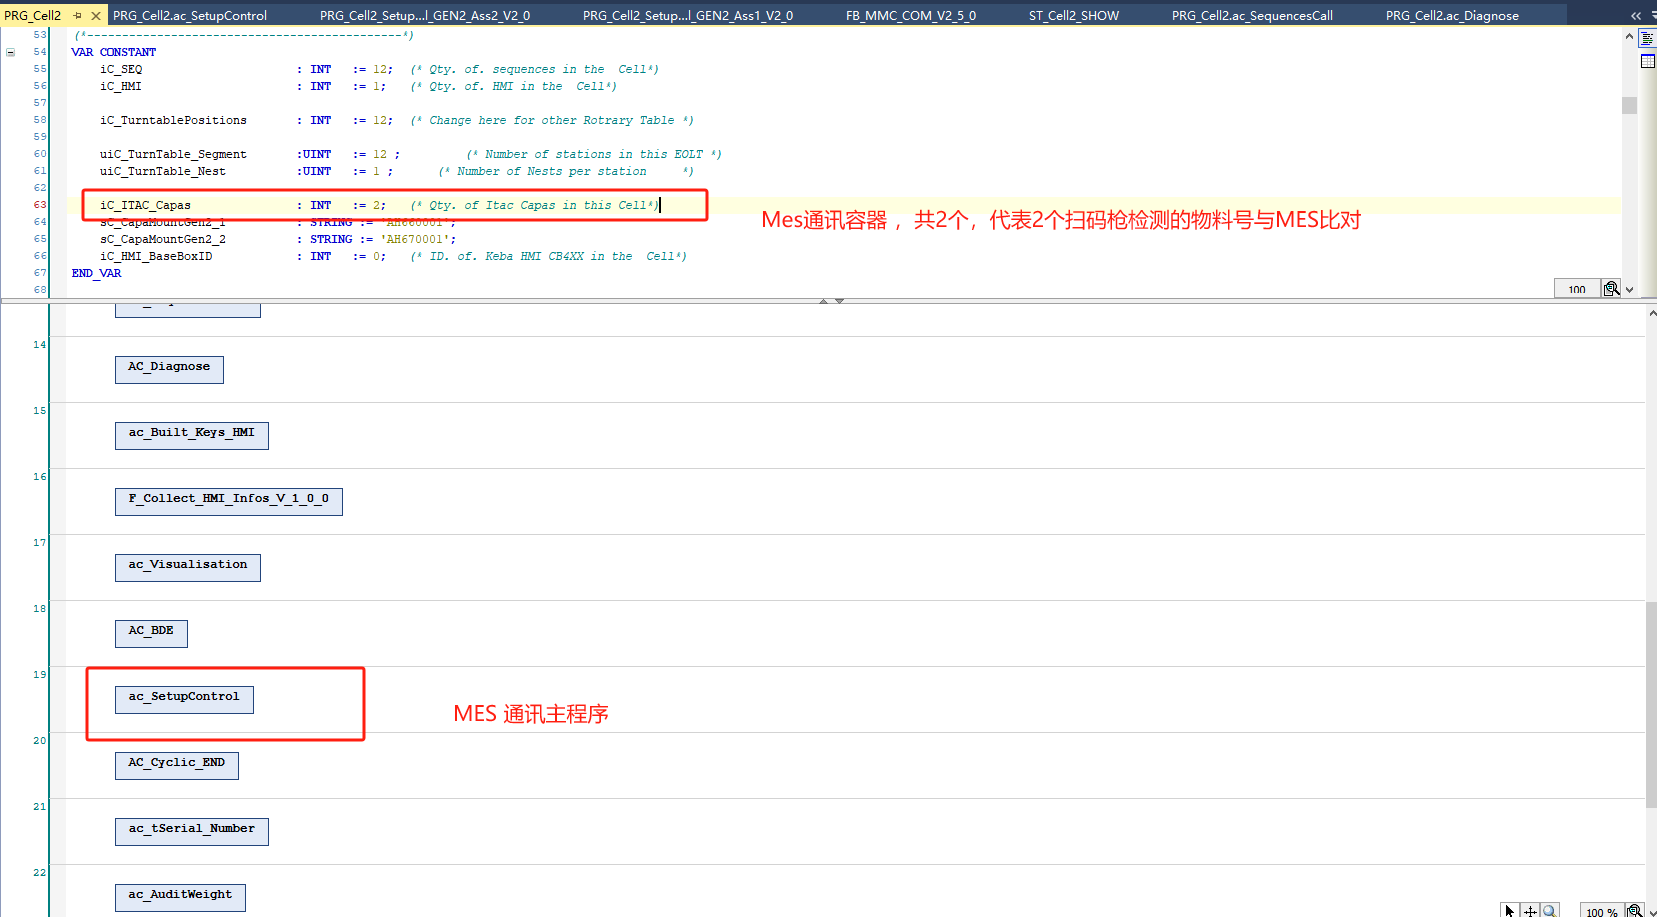Select the ac_Visualisation block
Viewport: 1657px width, 917px height.
click(x=187, y=567)
